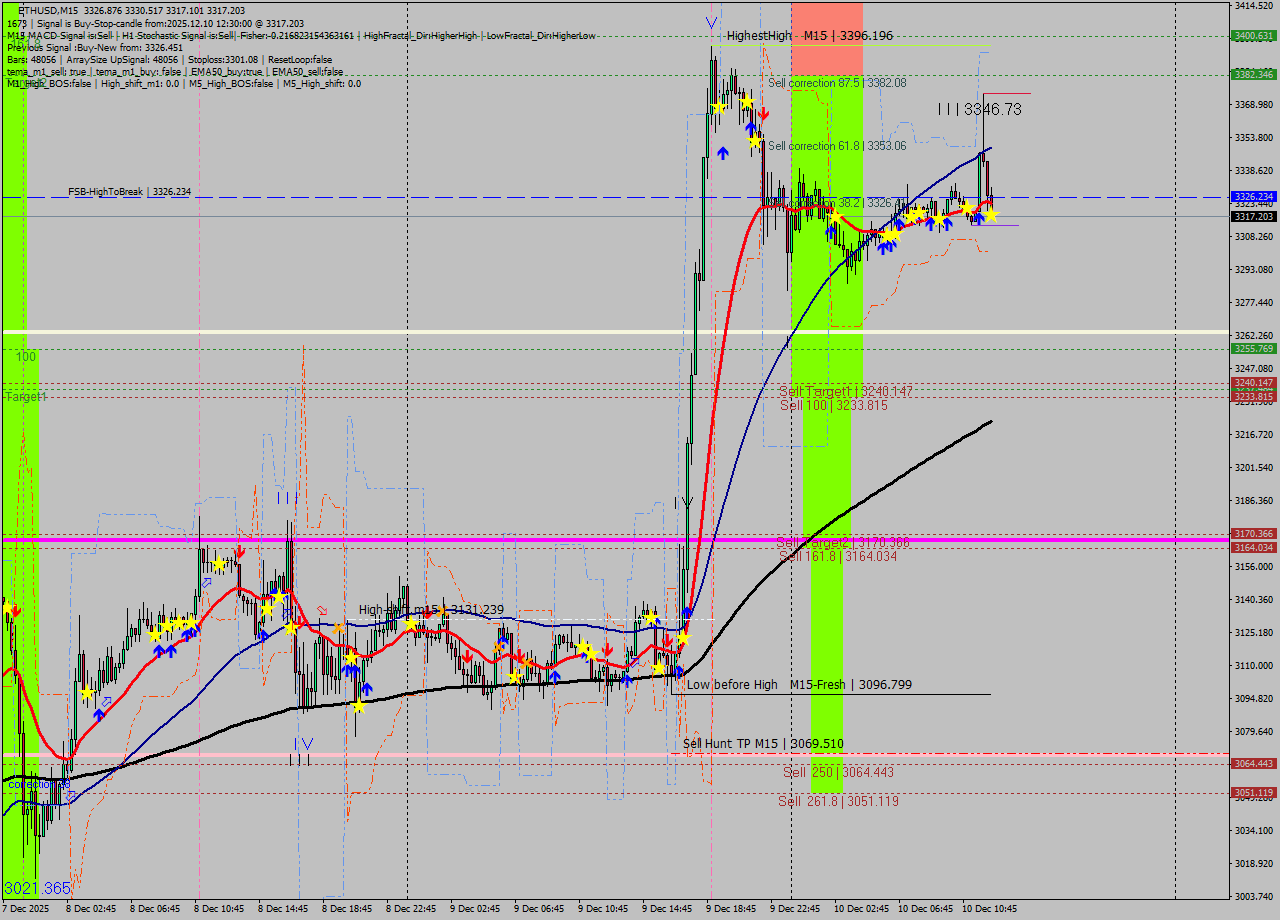Click the blue up arrow left of the peak candles

click(723, 152)
